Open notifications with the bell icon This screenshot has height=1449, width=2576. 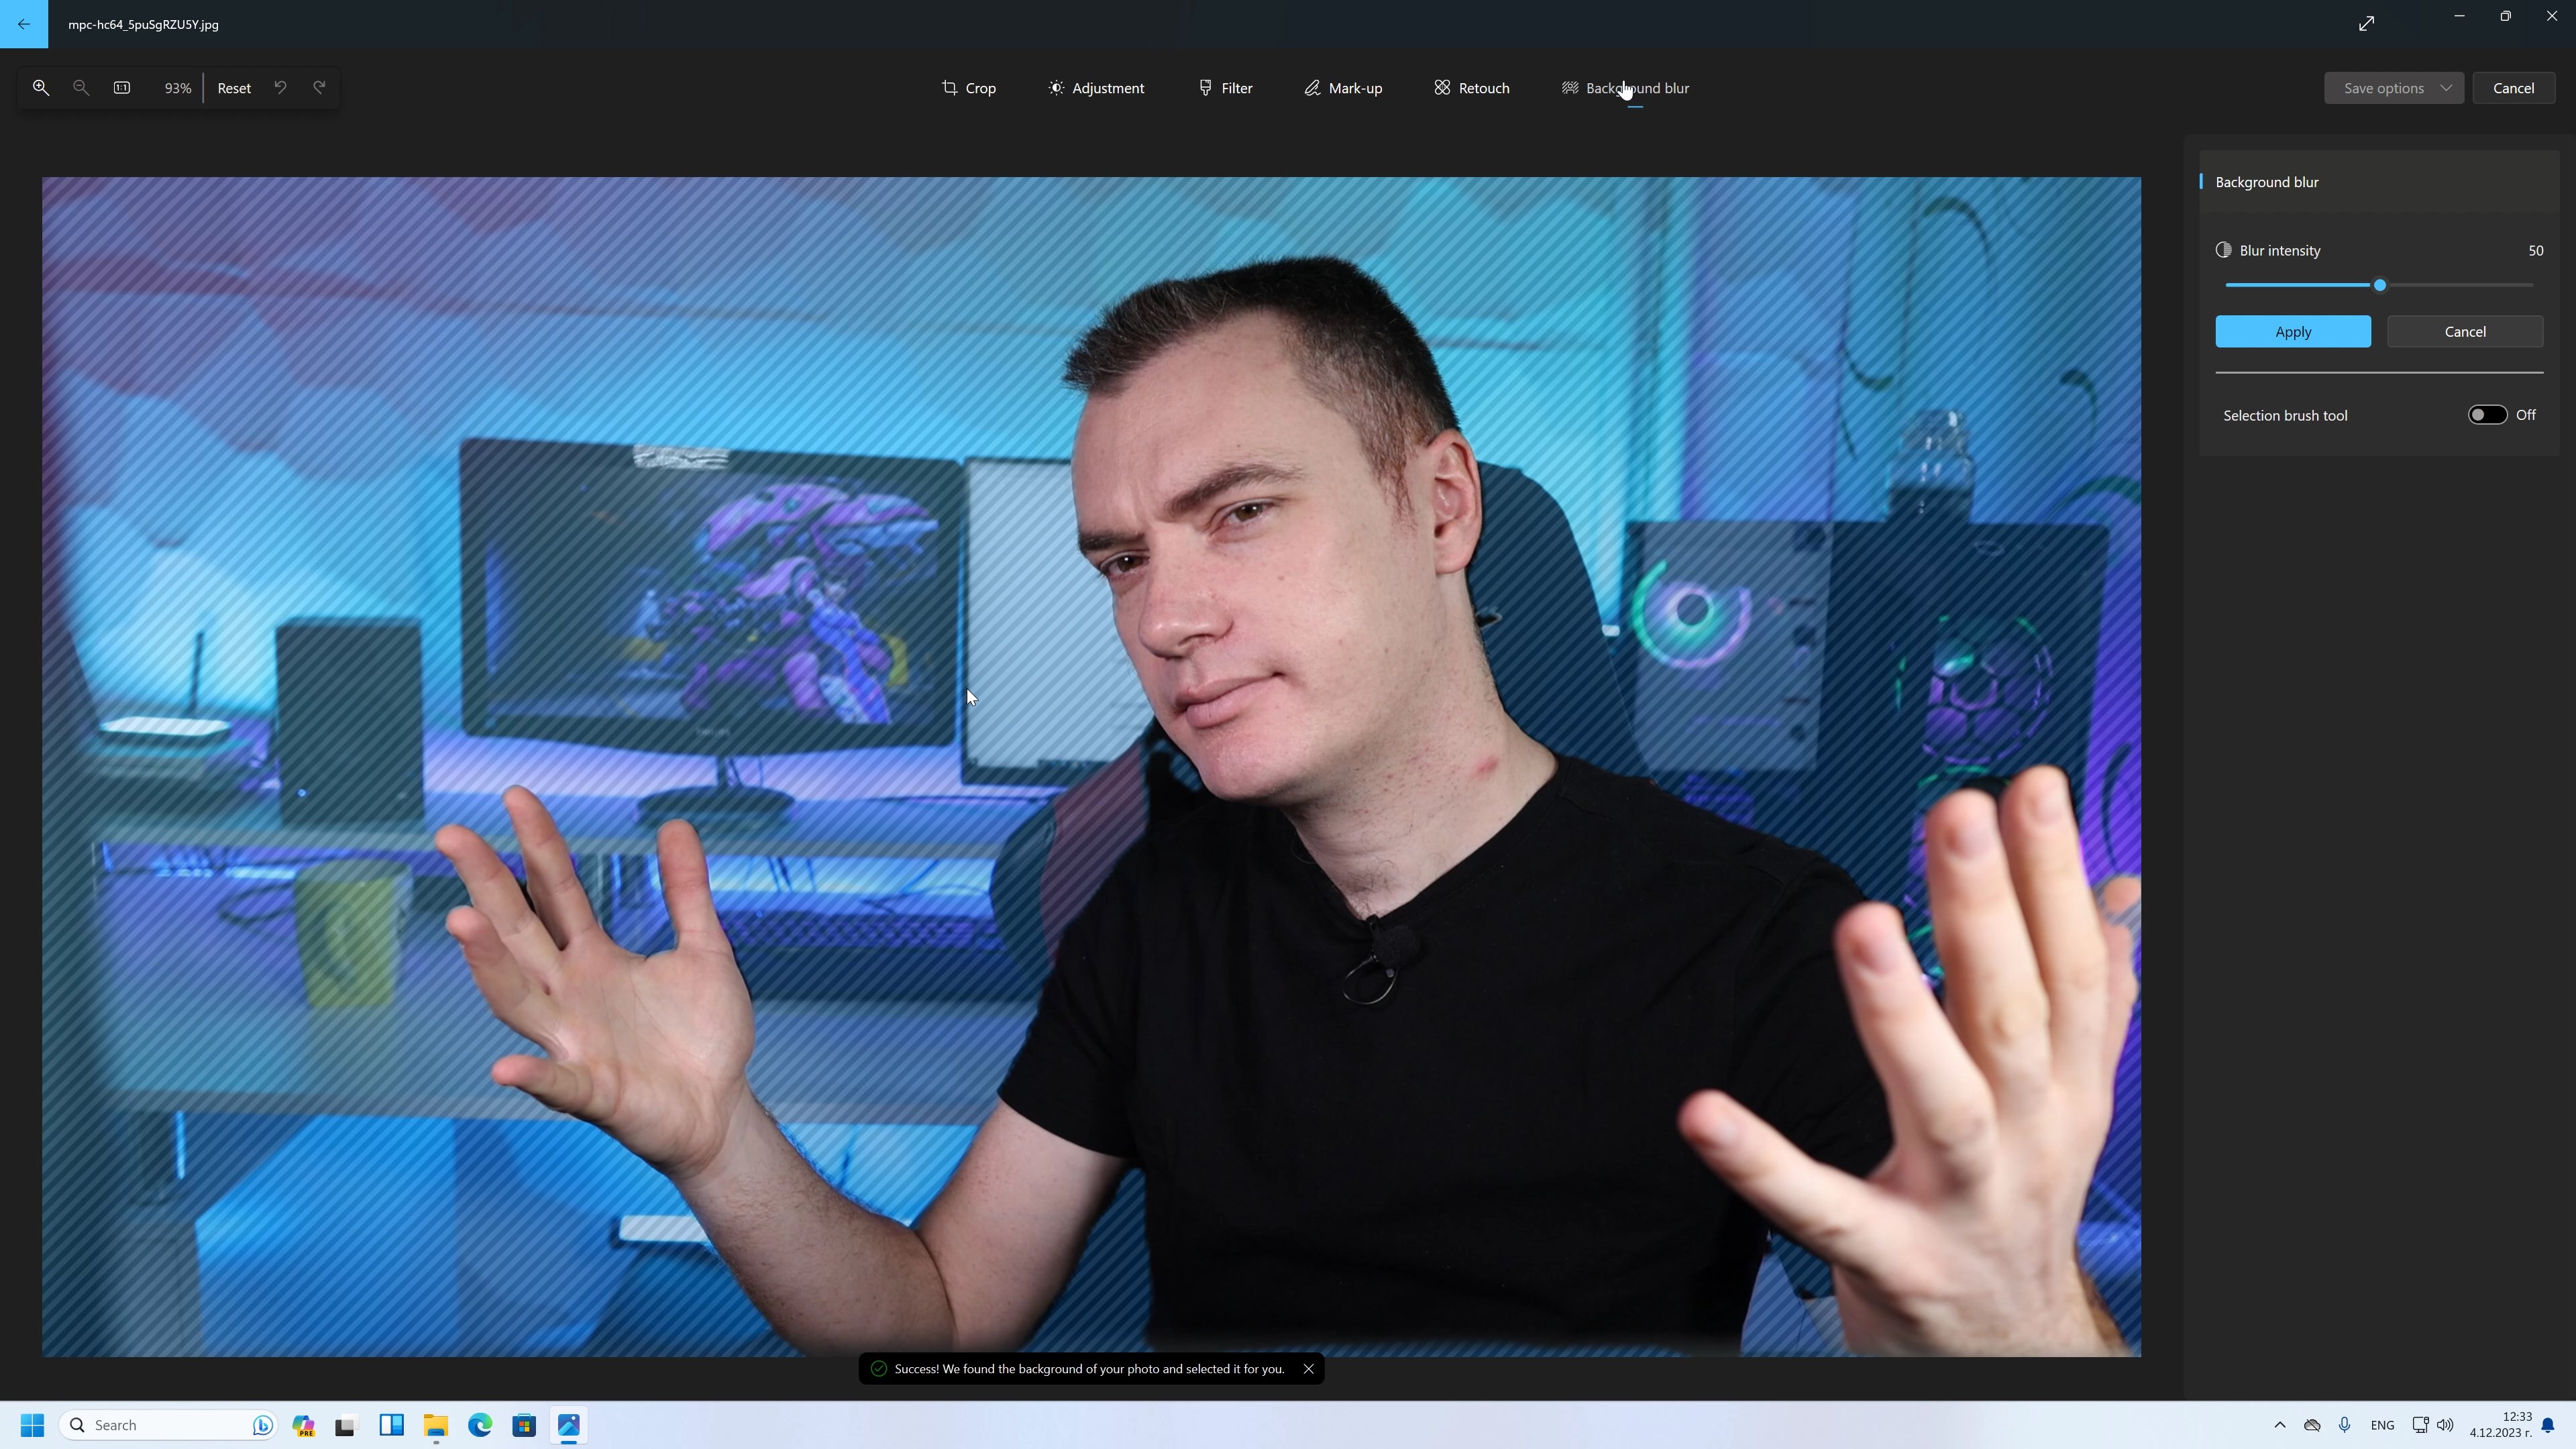coord(2547,1425)
